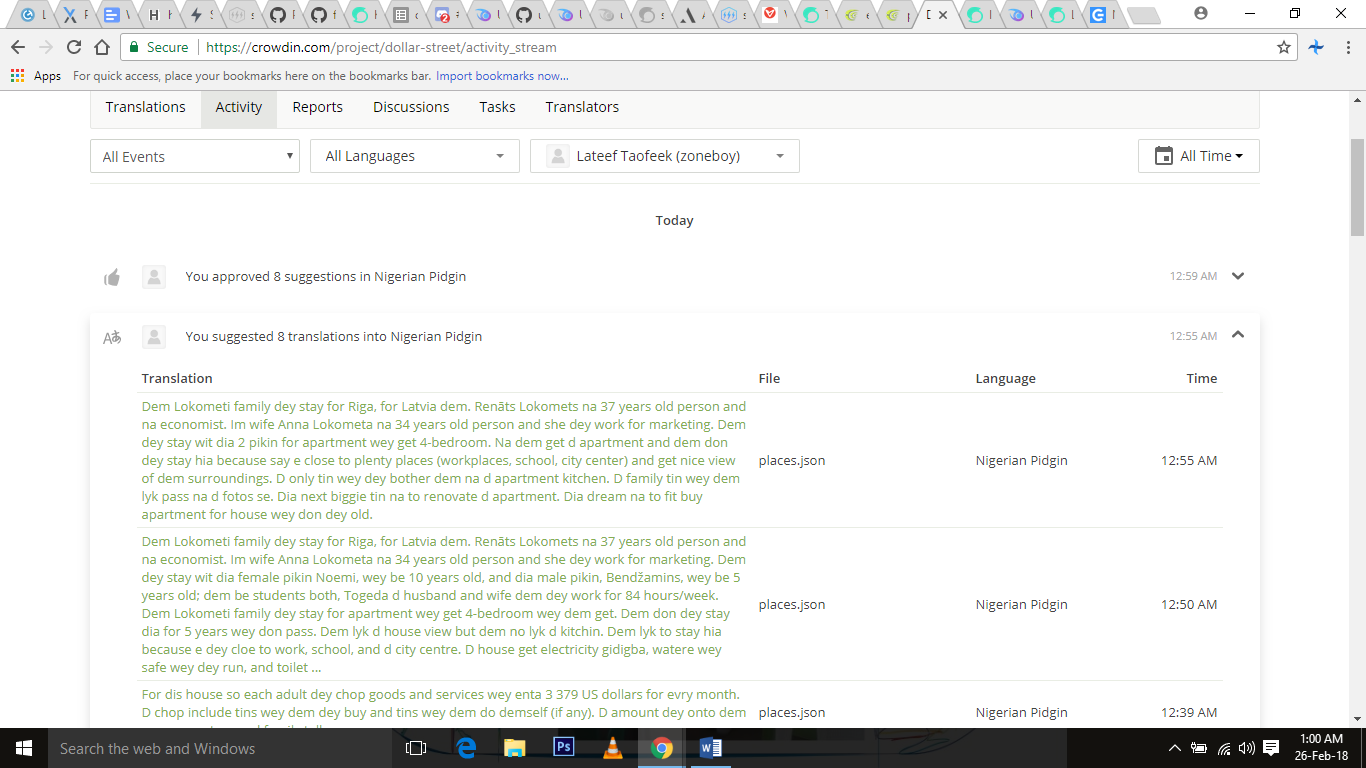
Task: Select the Activity tab
Action: point(239,107)
